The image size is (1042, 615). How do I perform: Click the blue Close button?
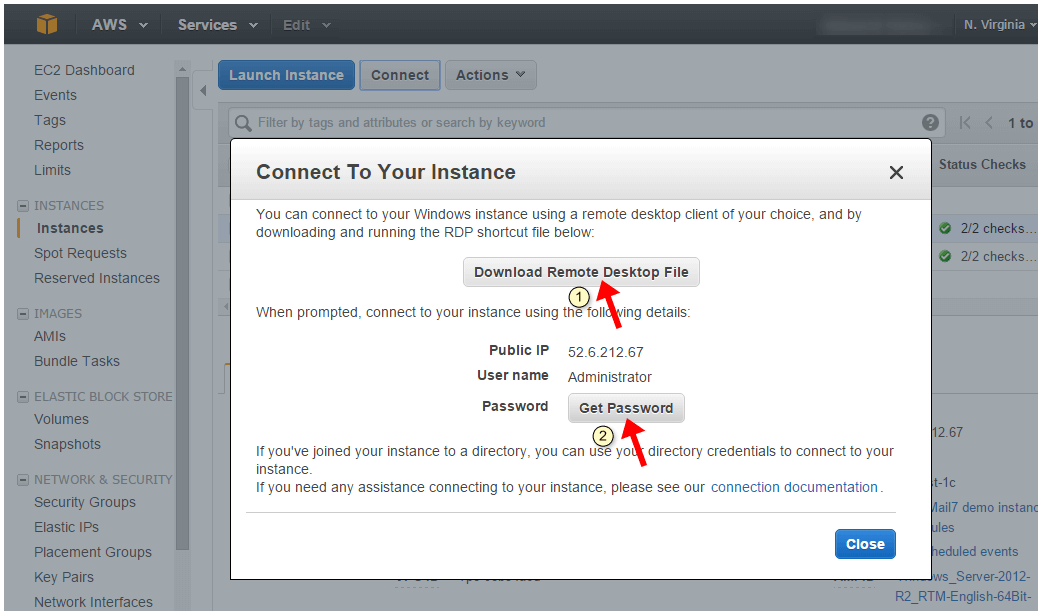(x=865, y=544)
